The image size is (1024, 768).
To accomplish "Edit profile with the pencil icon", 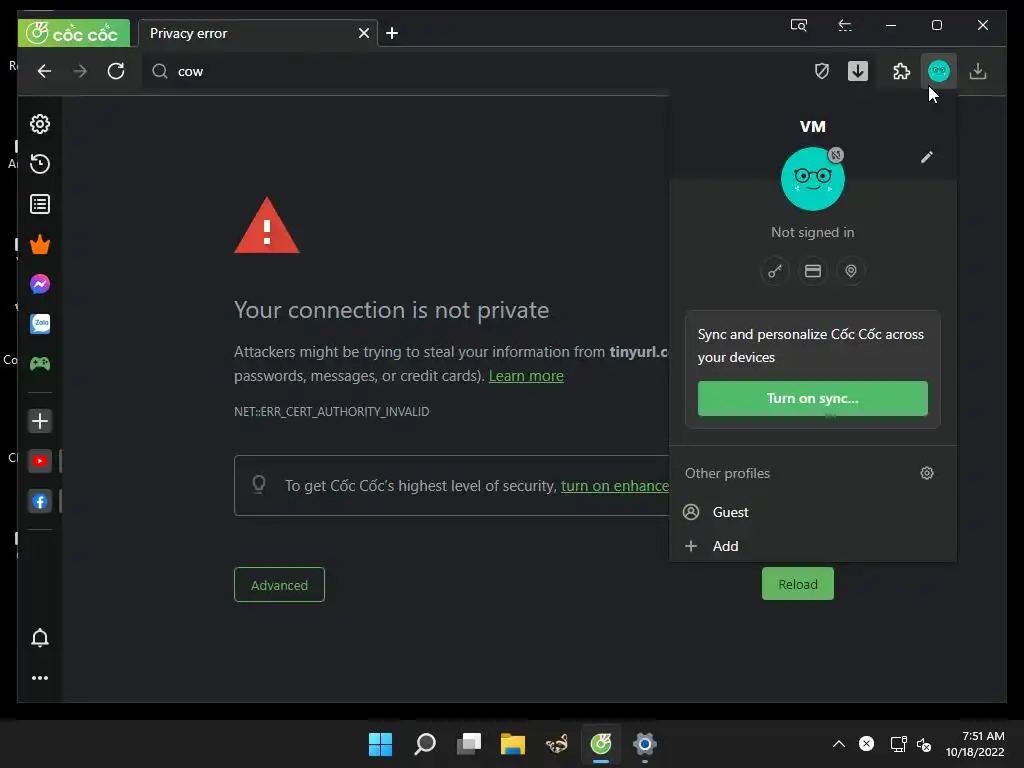I will pos(927,157).
